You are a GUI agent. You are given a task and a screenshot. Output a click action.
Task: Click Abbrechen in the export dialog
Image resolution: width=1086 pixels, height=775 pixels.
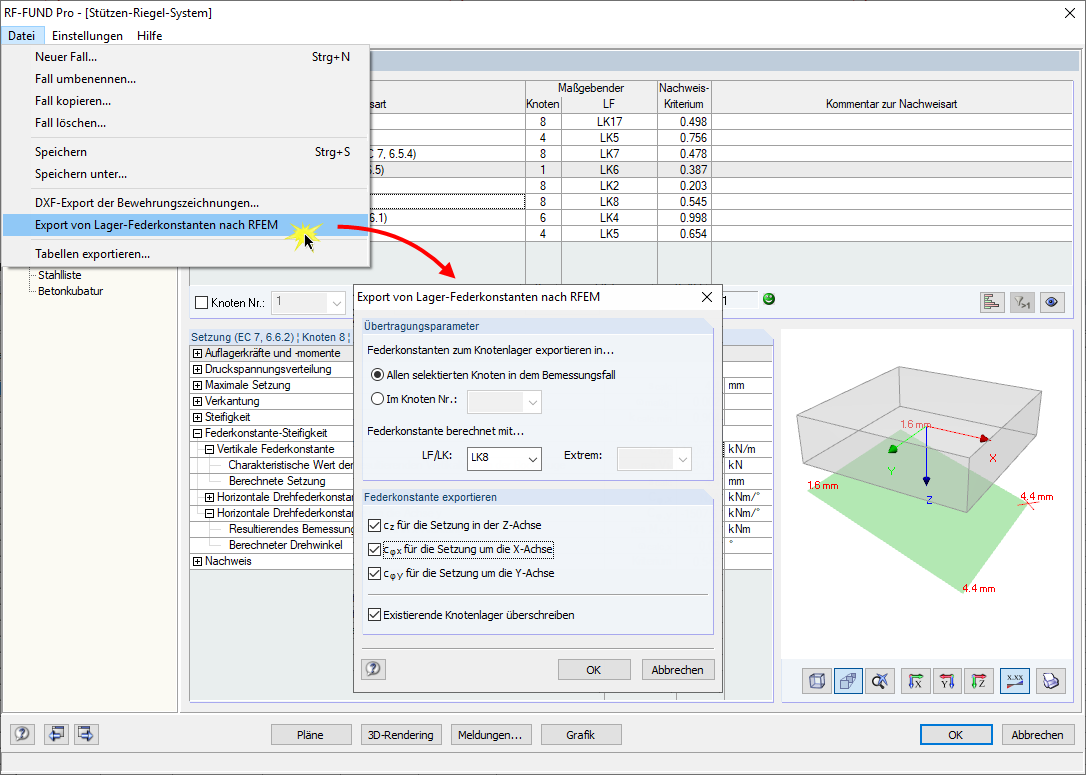pyautogui.click(x=677, y=670)
